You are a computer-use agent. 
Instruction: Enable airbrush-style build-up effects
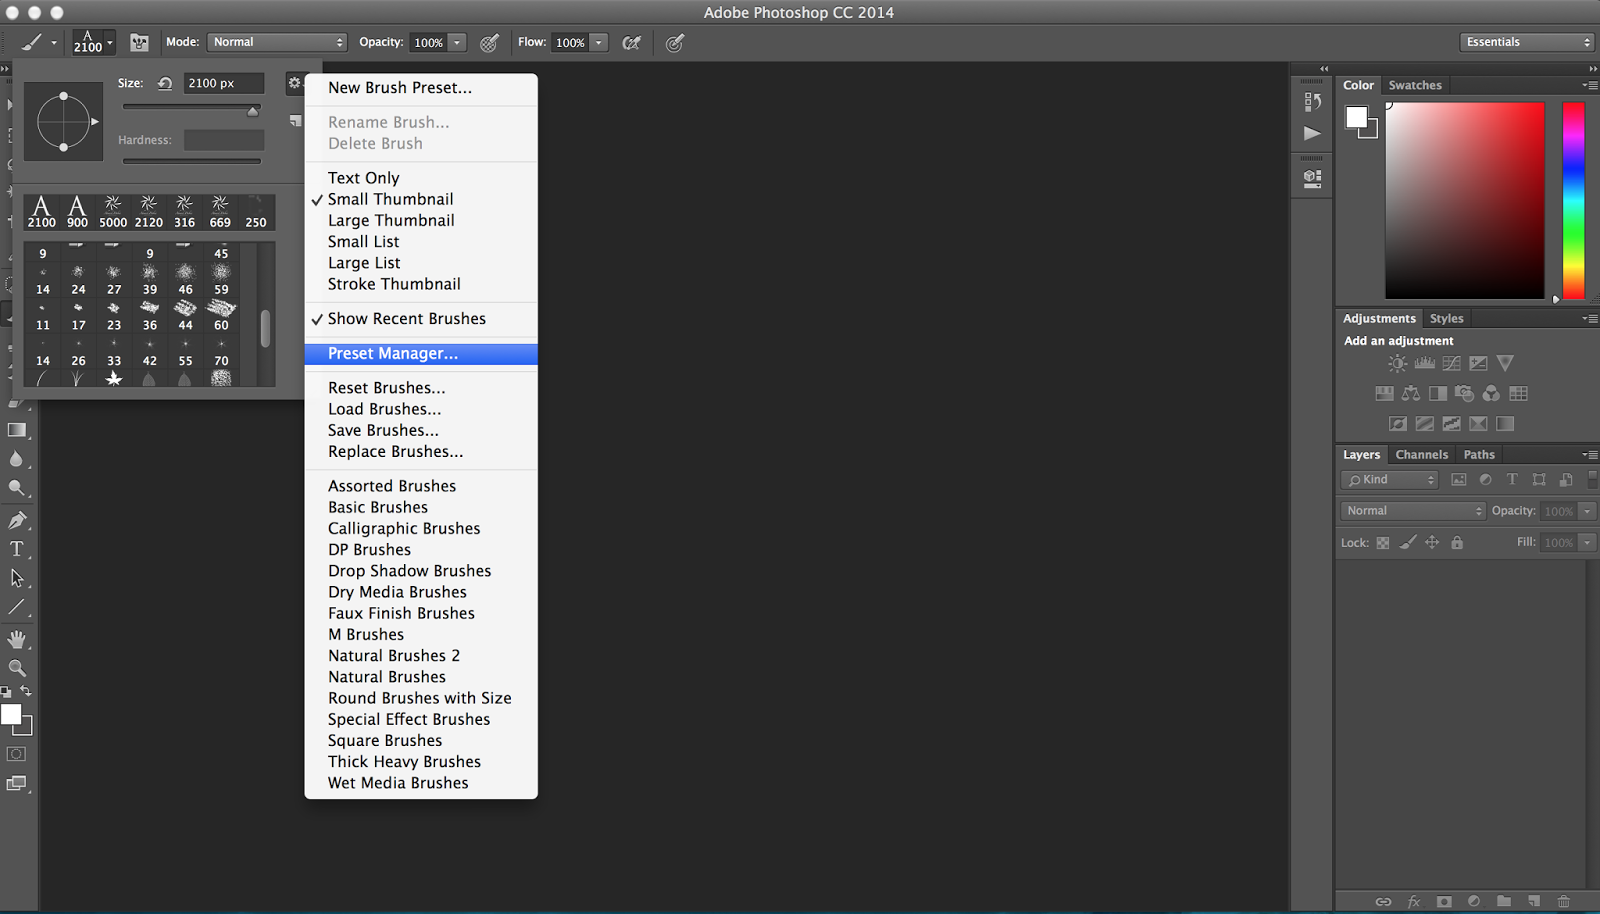pyautogui.click(x=631, y=43)
